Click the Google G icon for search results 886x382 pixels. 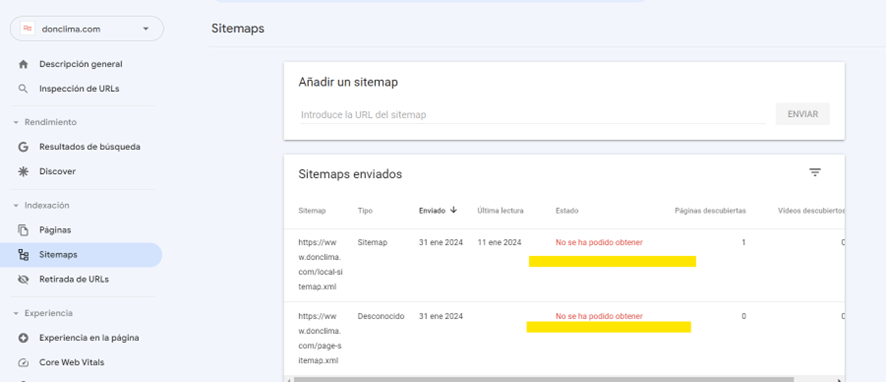[23, 147]
